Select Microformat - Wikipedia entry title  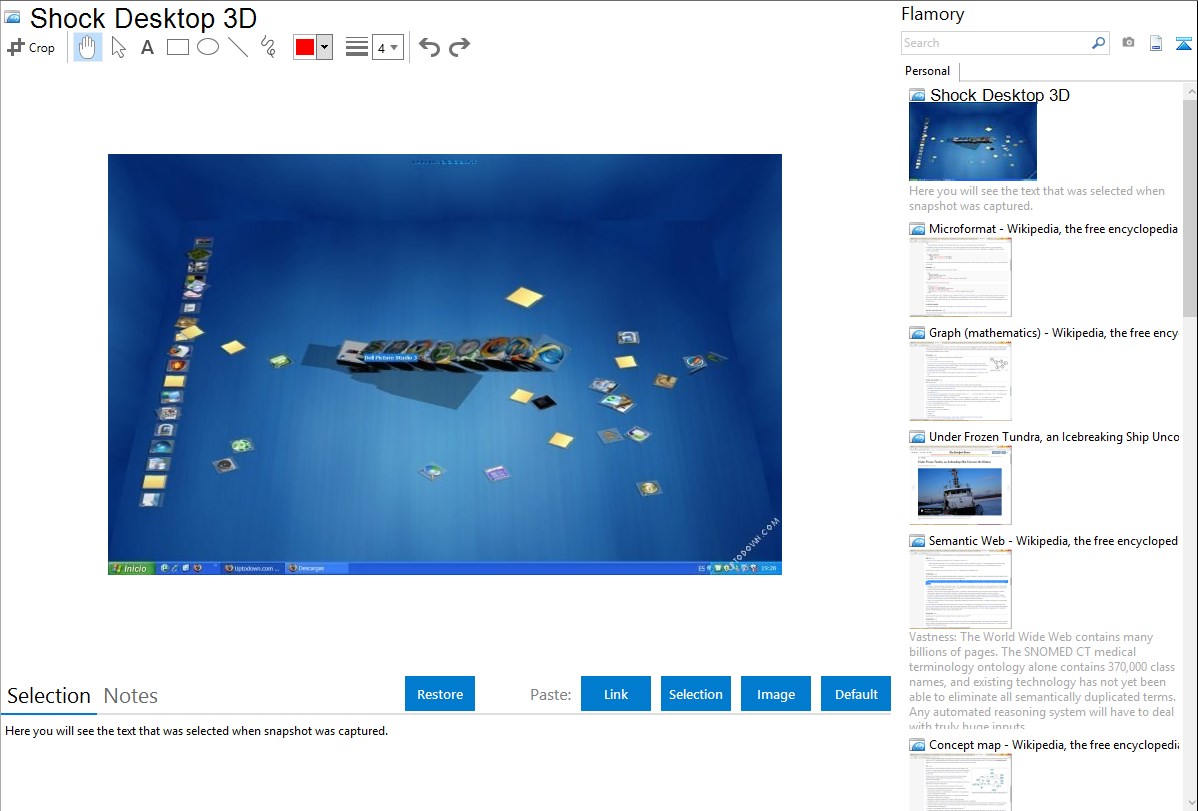click(x=1053, y=229)
